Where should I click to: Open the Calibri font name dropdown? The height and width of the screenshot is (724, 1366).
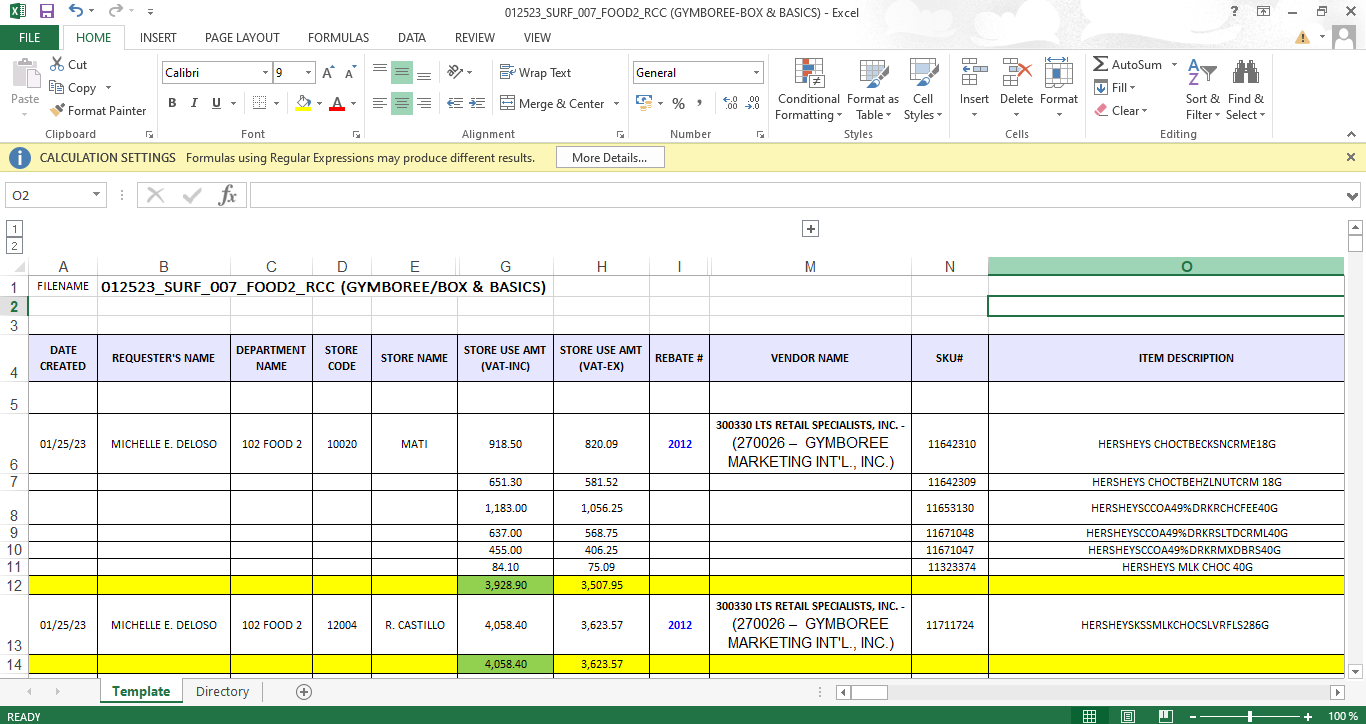point(265,73)
